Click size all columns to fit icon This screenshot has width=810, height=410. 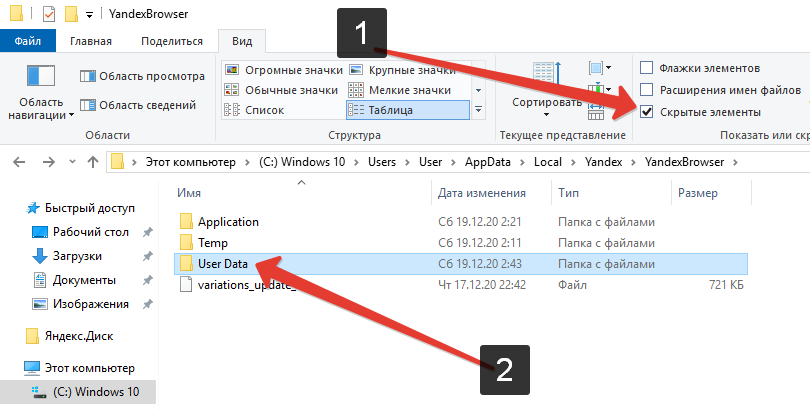click(596, 112)
